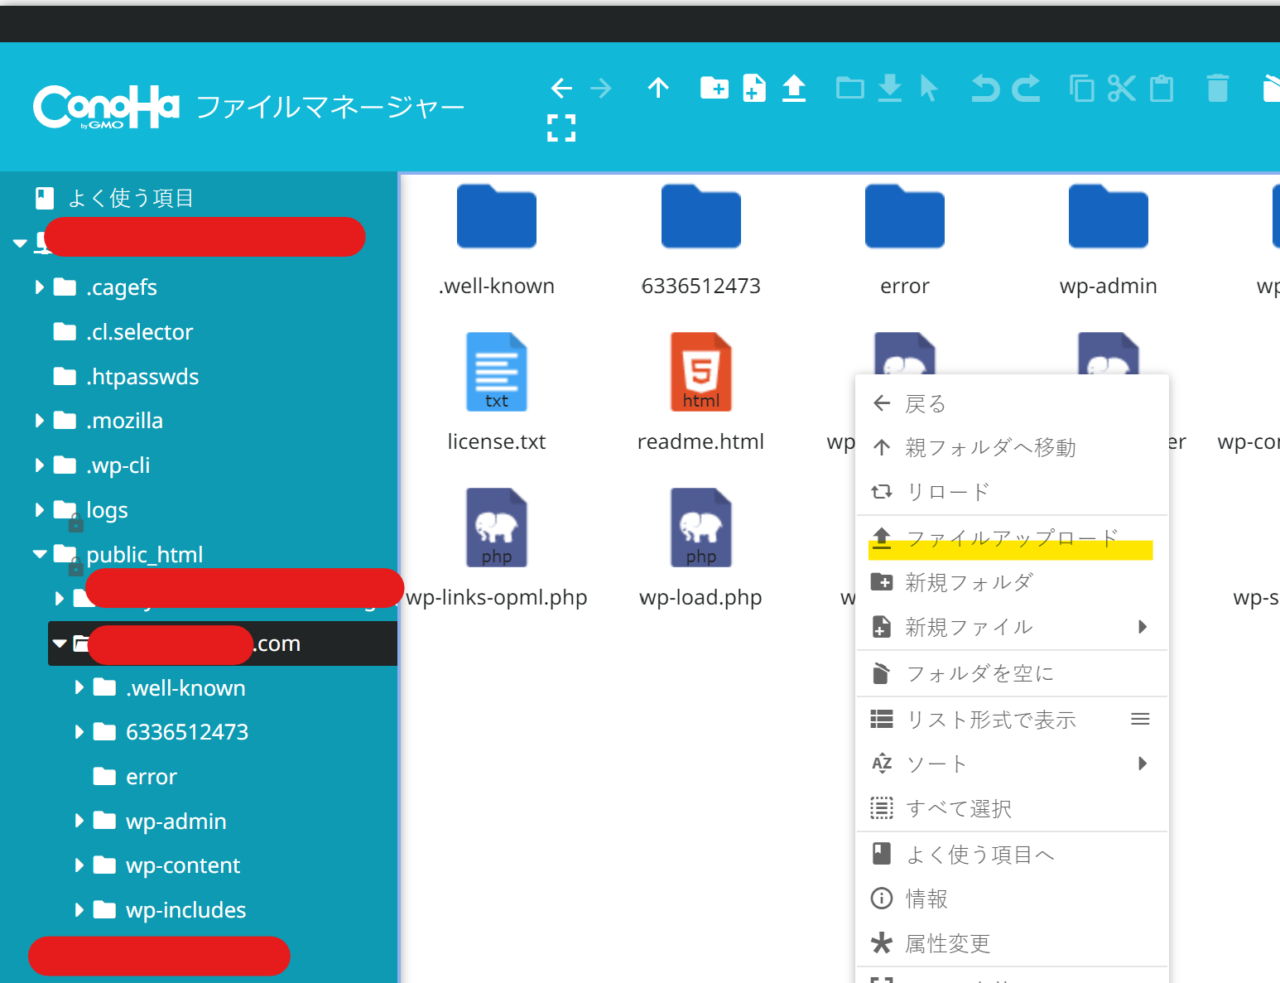Click the upload files toolbar icon

794,88
